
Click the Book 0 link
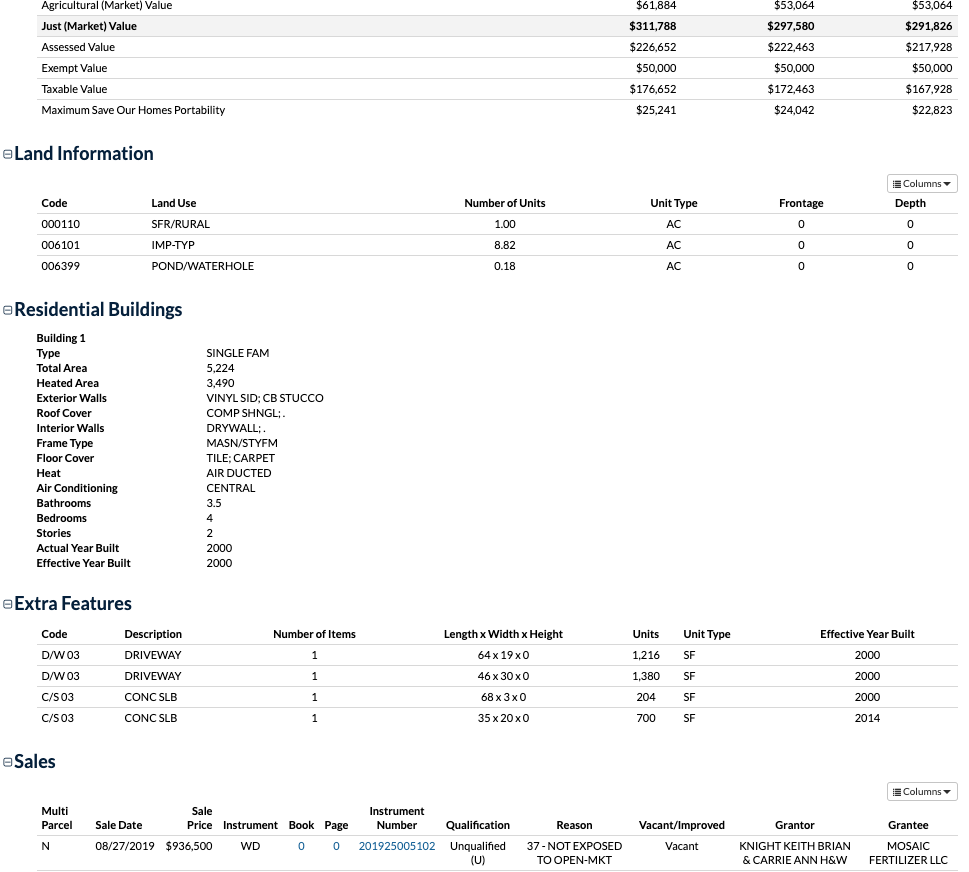tap(301, 846)
